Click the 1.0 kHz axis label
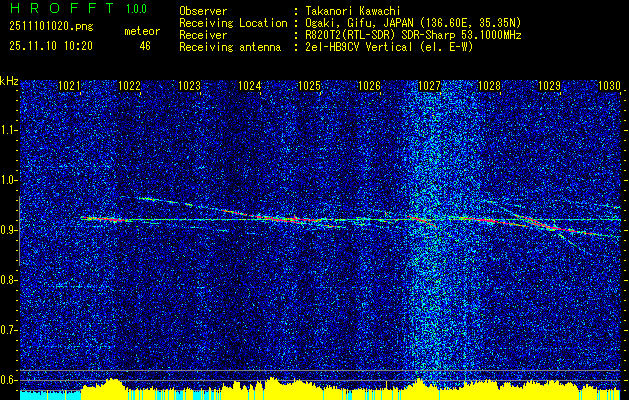629x400 pixels. [7, 180]
